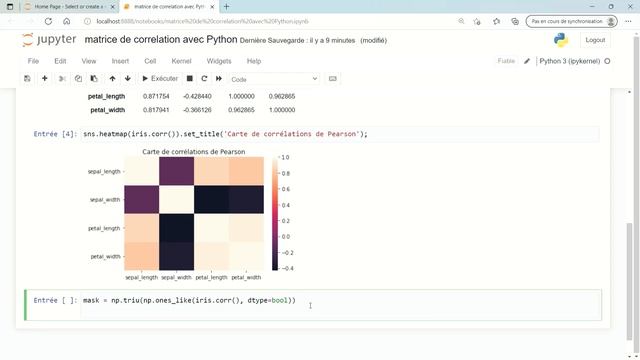Click the Entrée [ ] prompt of empty cell
The image size is (640, 360).
coord(55,300)
